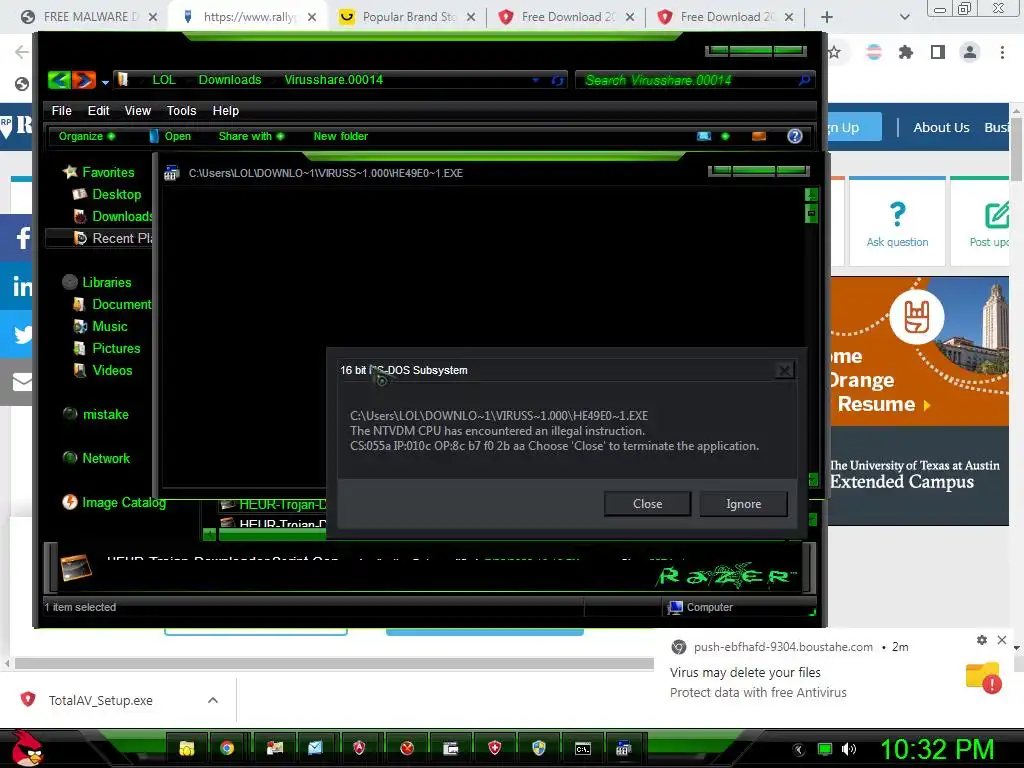Image resolution: width=1024 pixels, height=768 pixels.
Task: Switch to Popular Brand Sto browser tab
Action: click(x=408, y=17)
